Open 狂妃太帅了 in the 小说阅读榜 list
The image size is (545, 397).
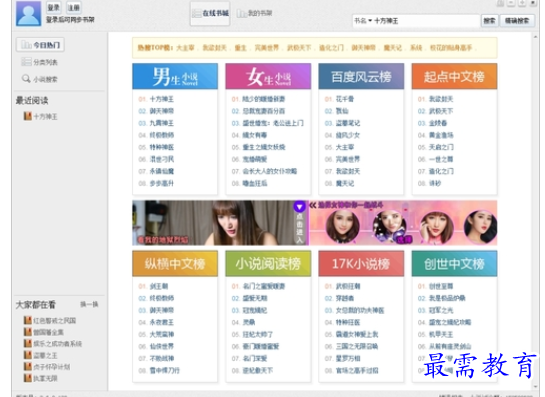tap(257, 334)
